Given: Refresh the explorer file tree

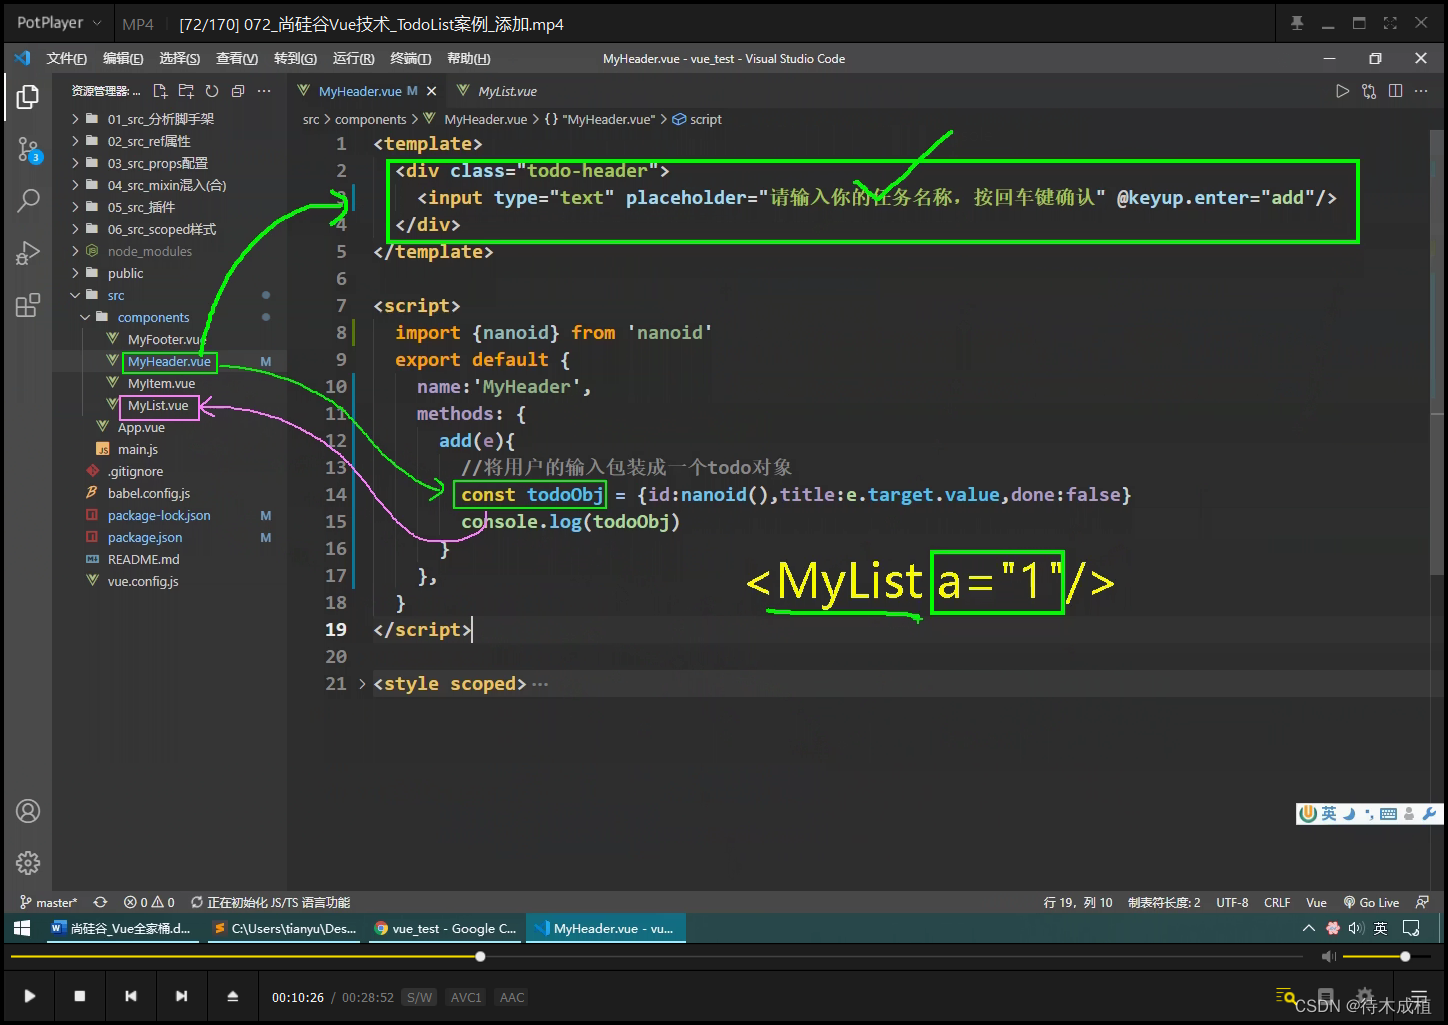Looking at the screenshot, I should click(x=212, y=91).
